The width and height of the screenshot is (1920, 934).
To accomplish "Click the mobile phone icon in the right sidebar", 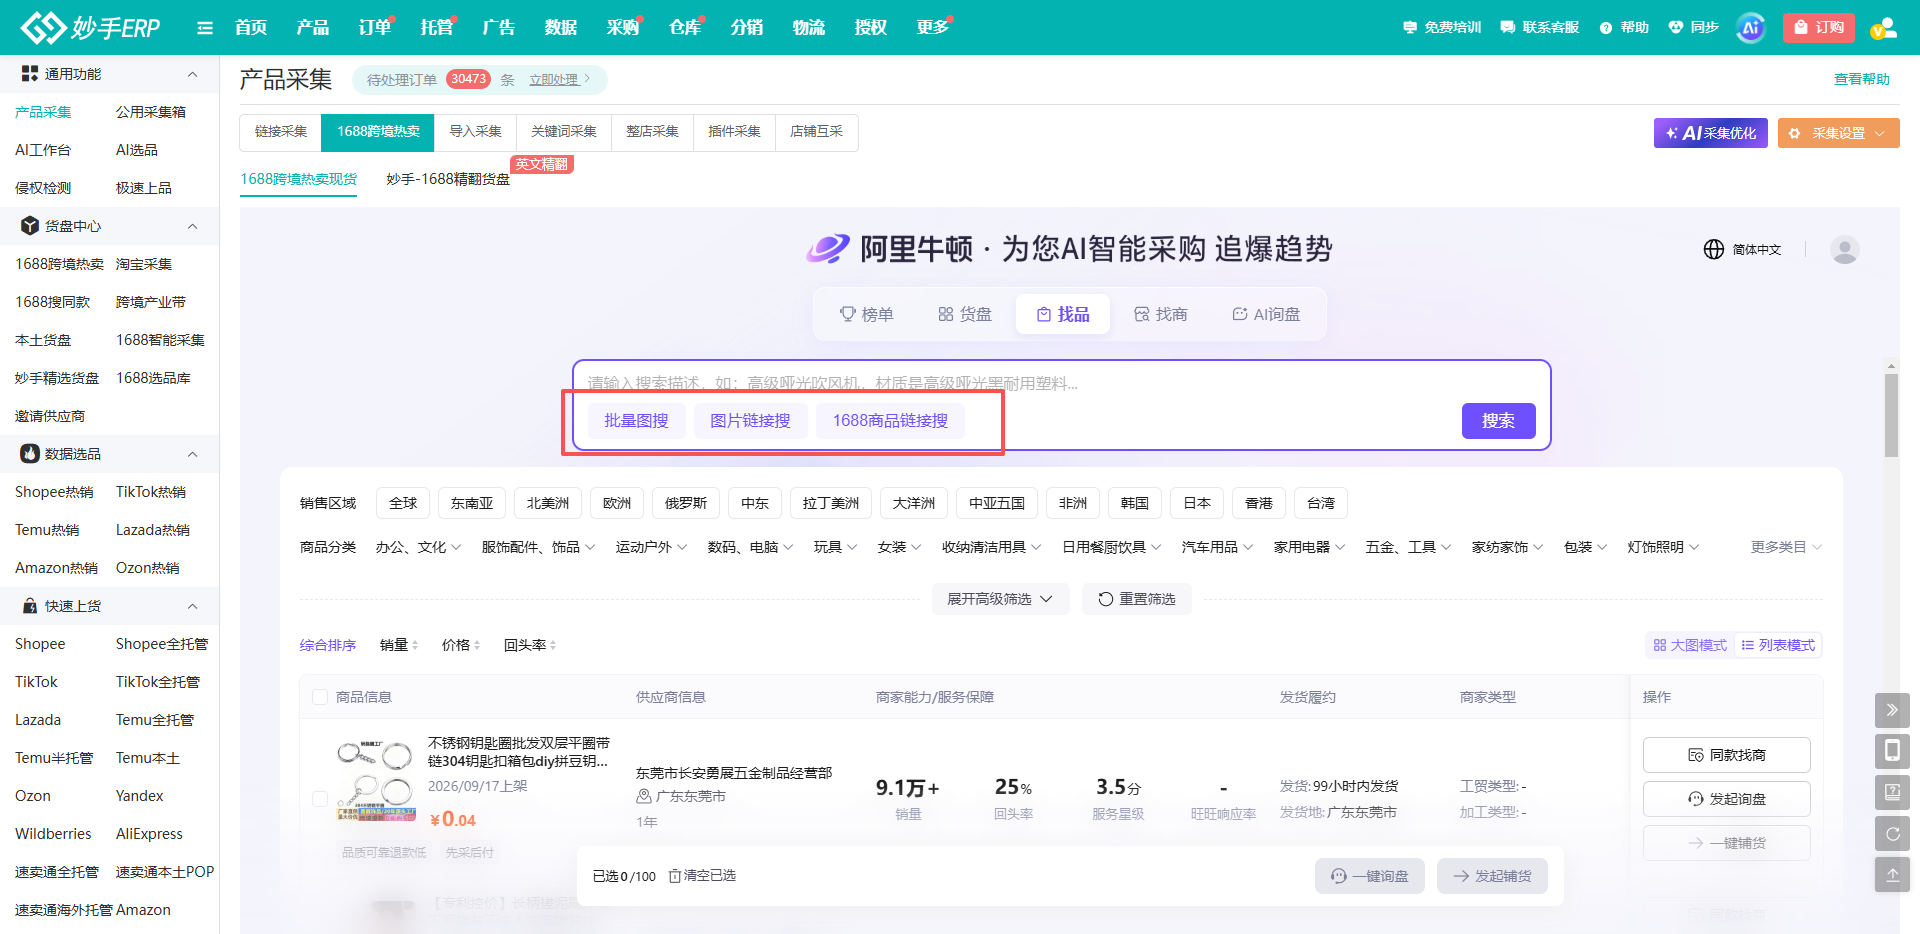I will coord(1892,751).
